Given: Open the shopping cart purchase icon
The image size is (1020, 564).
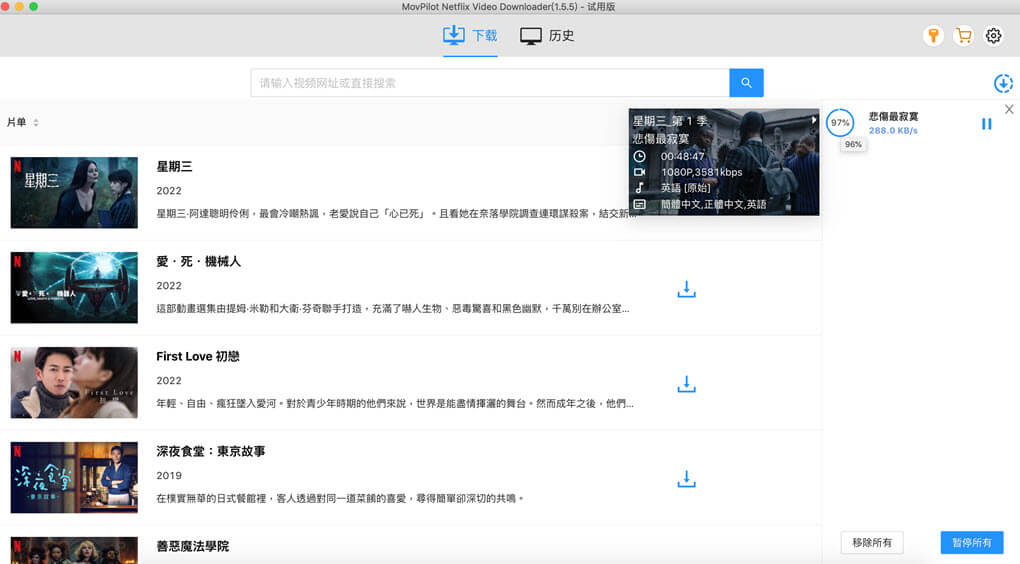Looking at the screenshot, I should pyautogui.click(x=963, y=35).
